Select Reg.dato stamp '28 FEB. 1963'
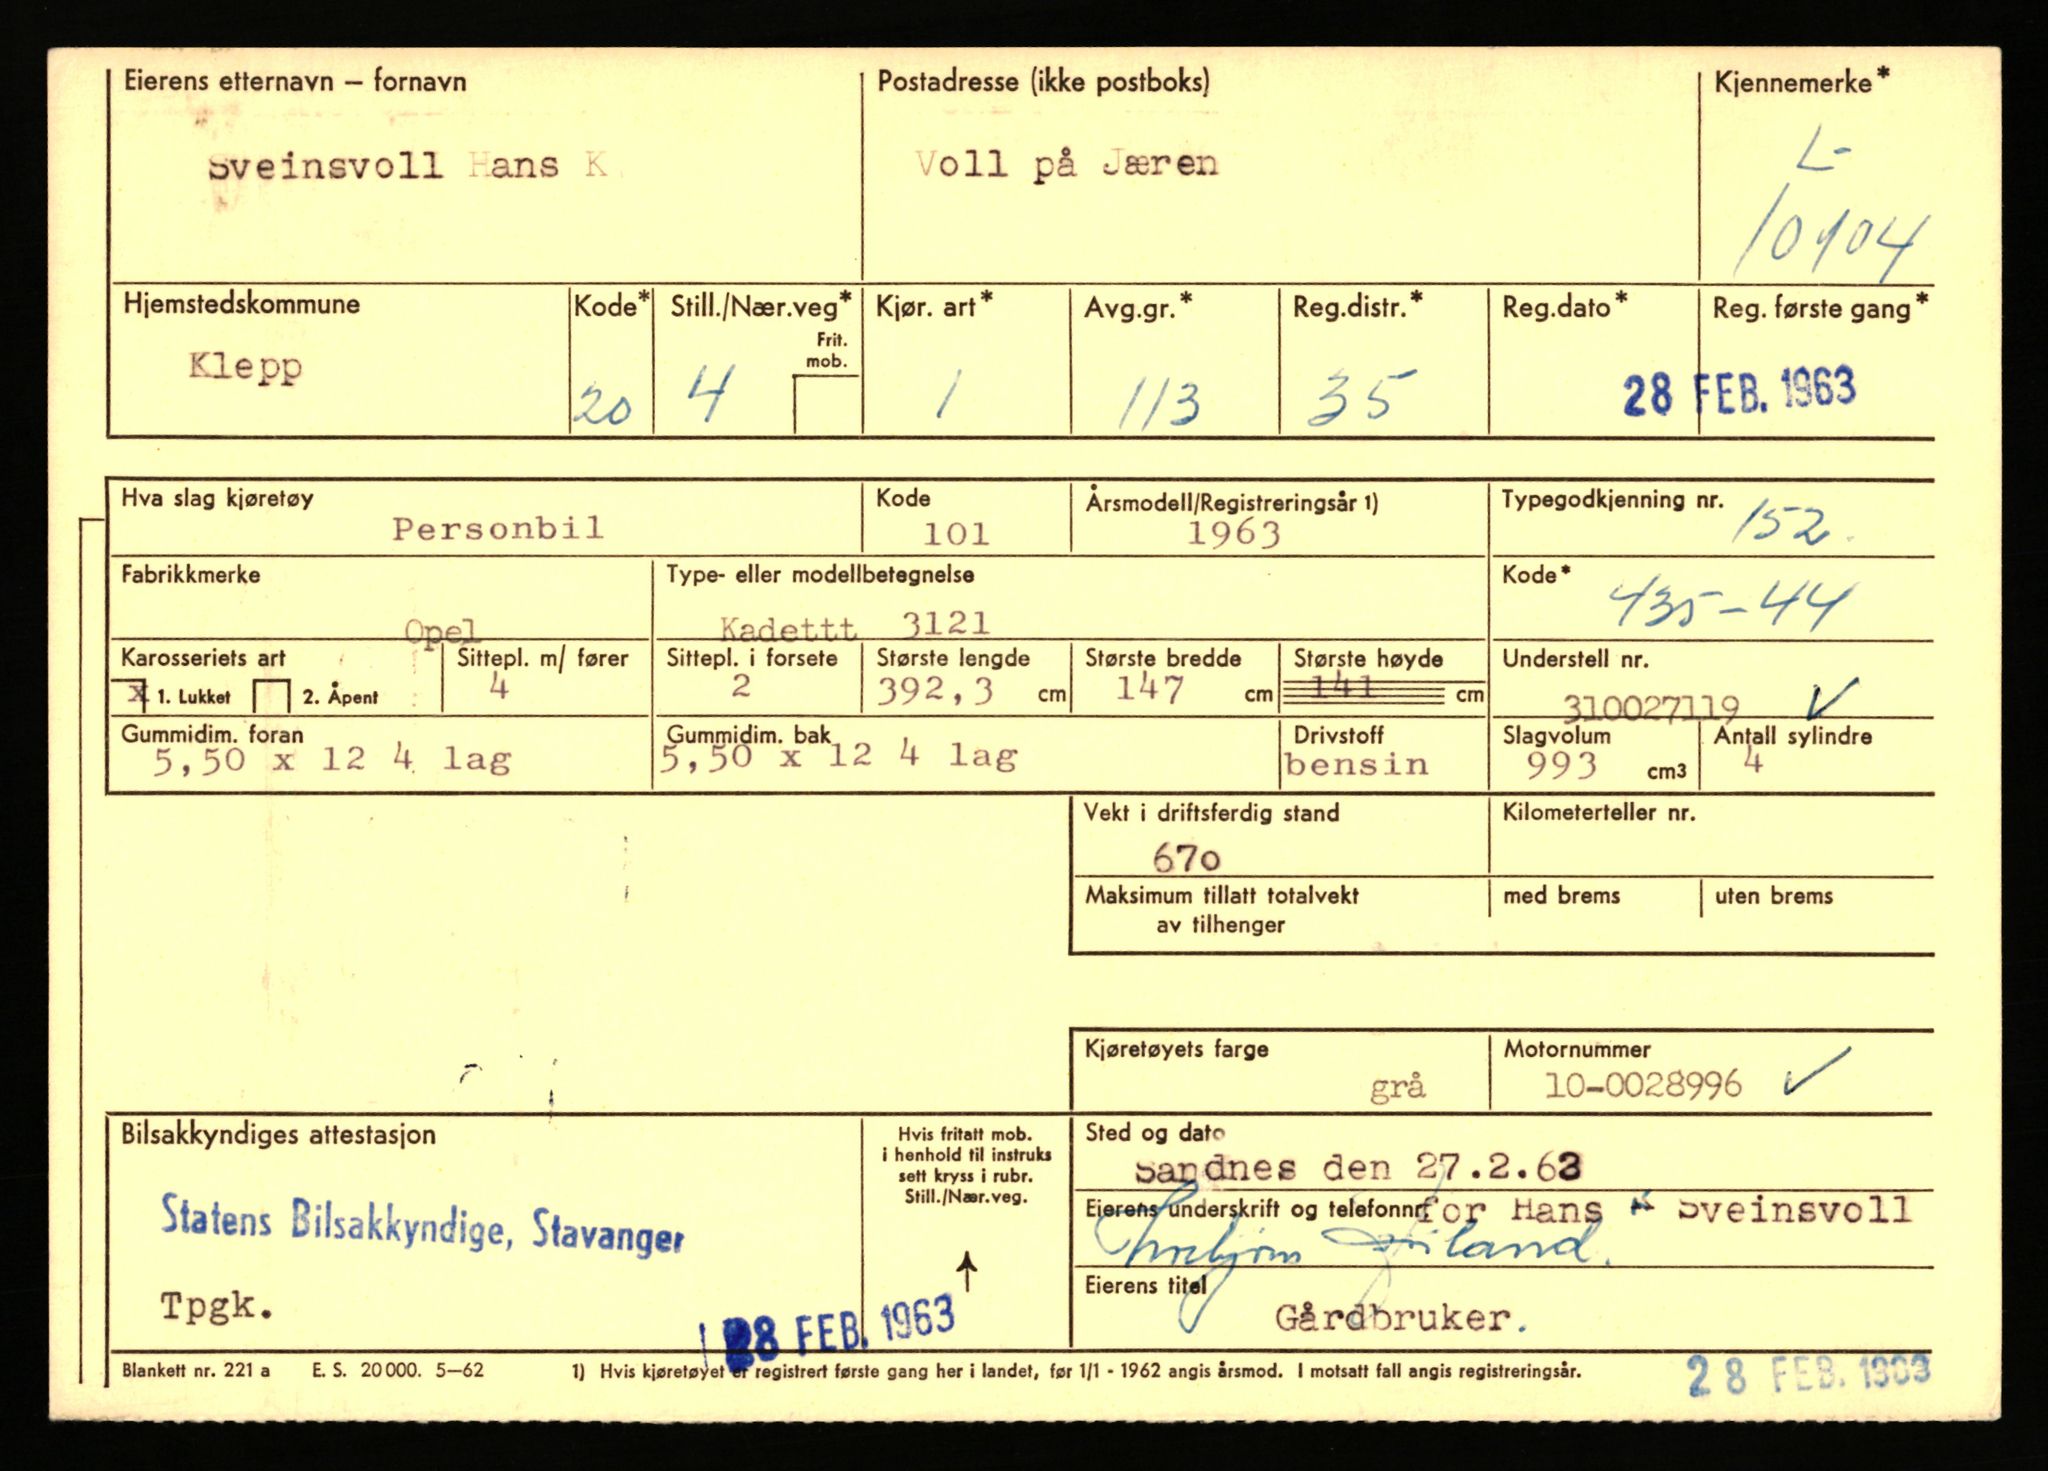 1739,390
